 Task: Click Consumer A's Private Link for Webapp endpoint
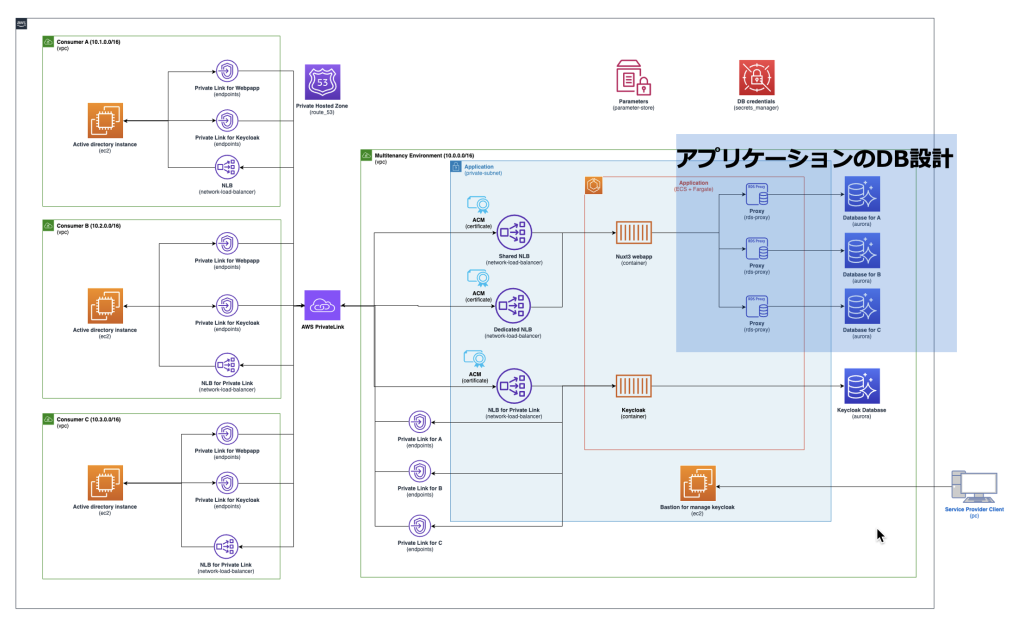click(227, 71)
